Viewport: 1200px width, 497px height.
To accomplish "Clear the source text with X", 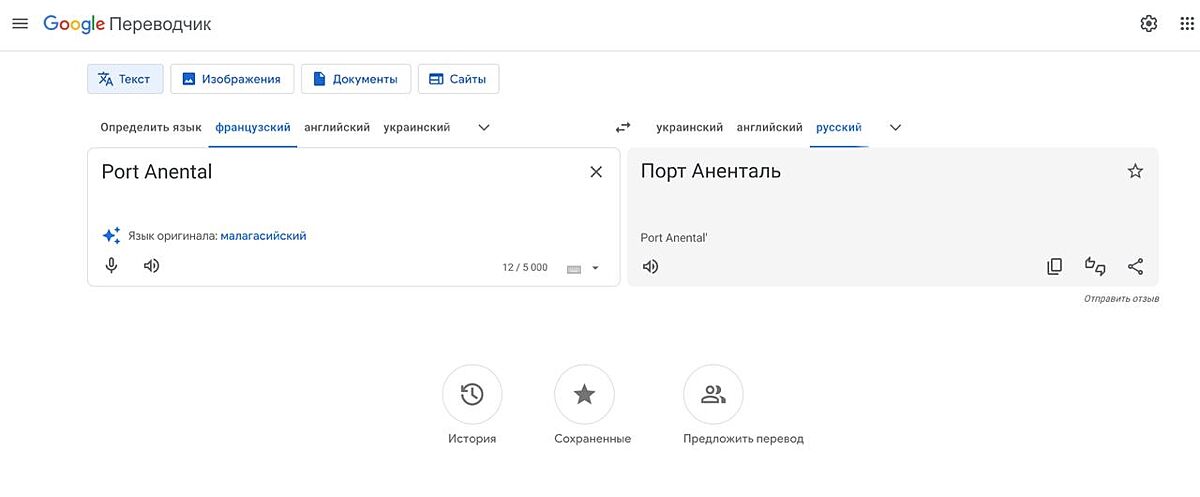I will 596,172.
